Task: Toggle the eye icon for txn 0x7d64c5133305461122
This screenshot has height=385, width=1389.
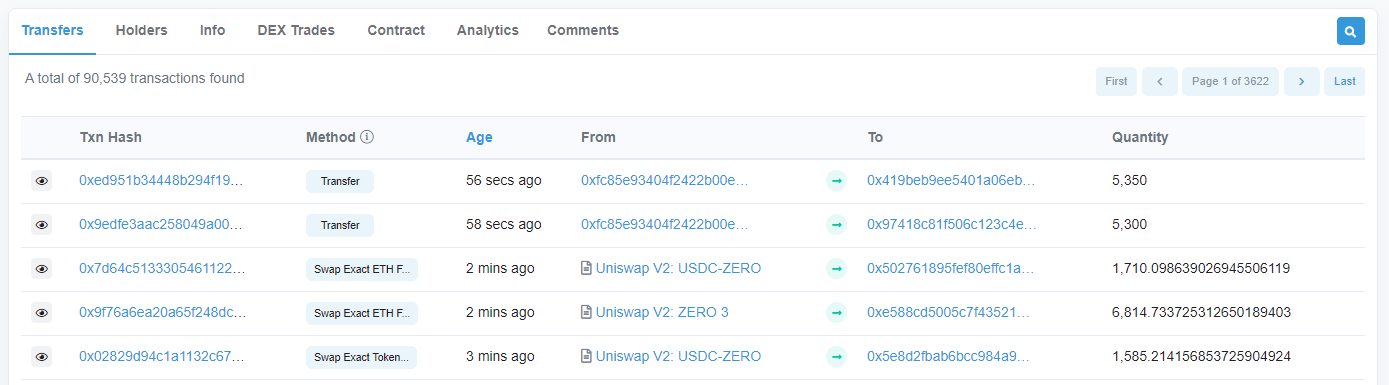Action: 42,269
